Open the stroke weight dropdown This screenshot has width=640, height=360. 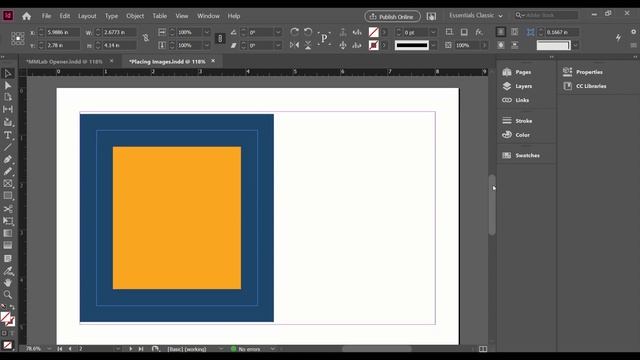point(433,32)
